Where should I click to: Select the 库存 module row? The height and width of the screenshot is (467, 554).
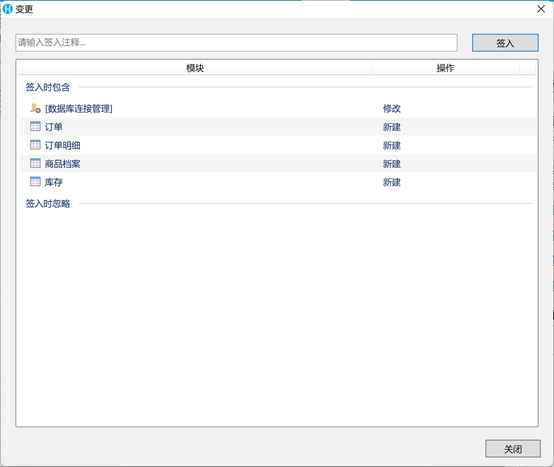coord(278,182)
